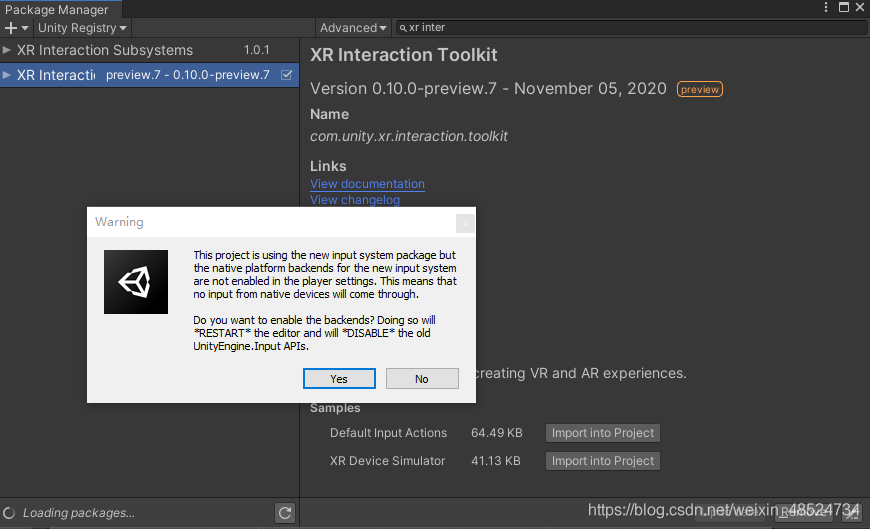The width and height of the screenshot is (870, 529).
Task: Import Default Input Actions into Project
Action: [x=603, y=433]
